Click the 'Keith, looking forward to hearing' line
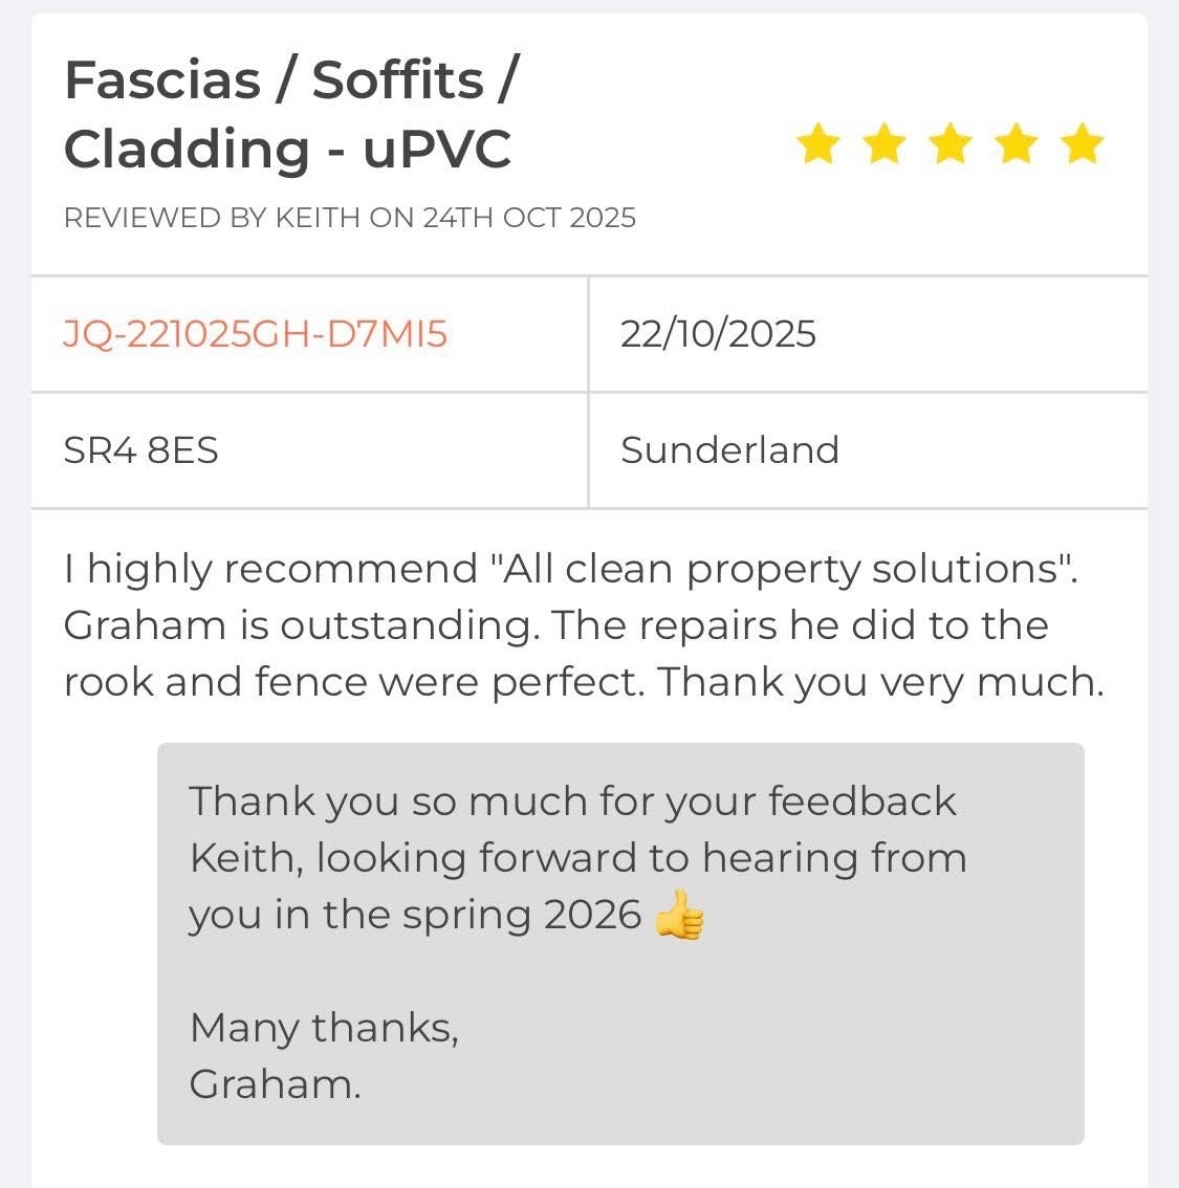This screenshot has height=1188, width=1179. (x=577, y=858)
